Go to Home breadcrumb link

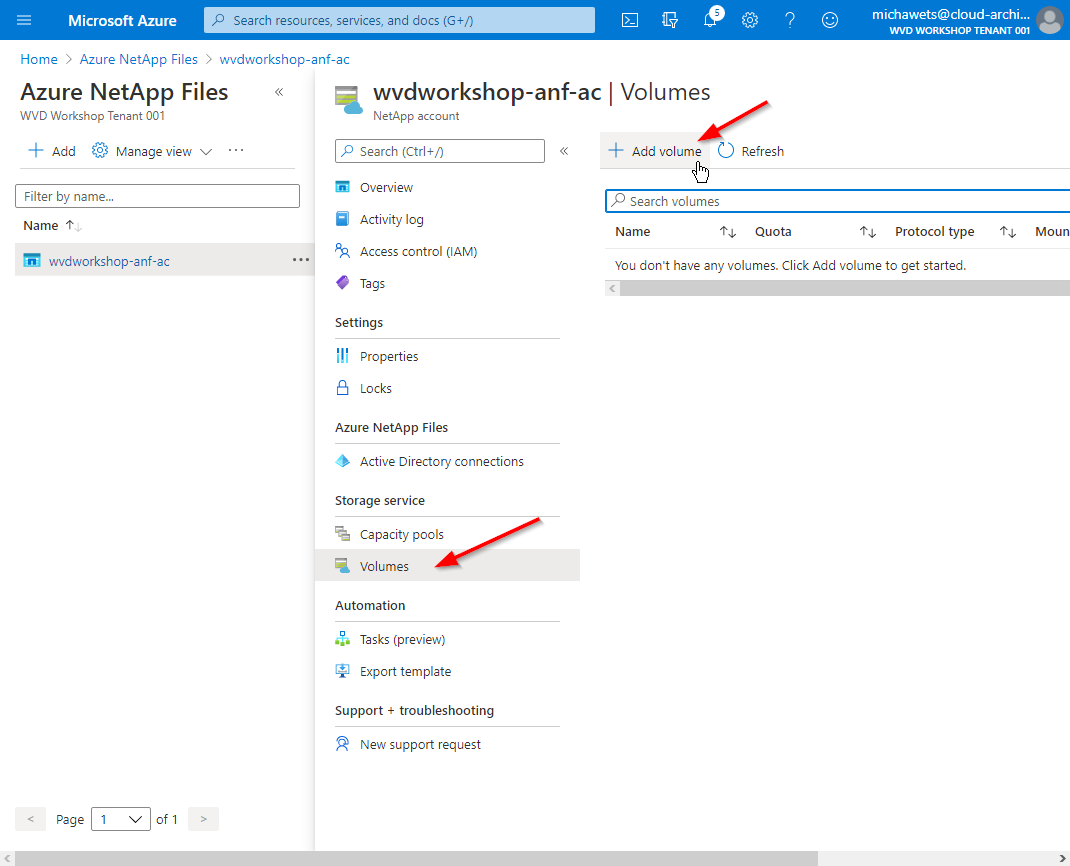click(39, 59)
